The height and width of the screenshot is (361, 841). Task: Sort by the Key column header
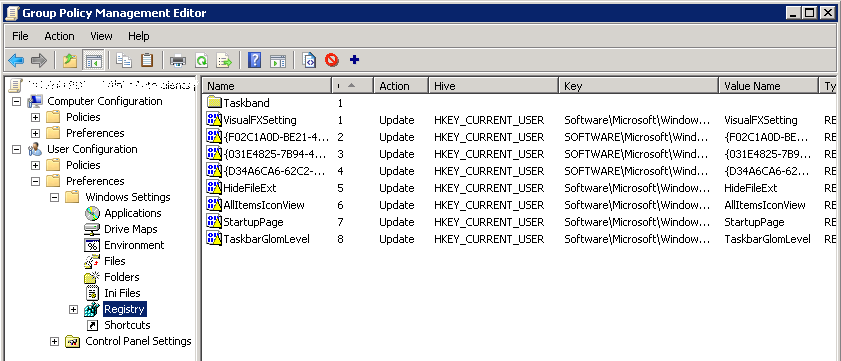click(x=639, y=86)
